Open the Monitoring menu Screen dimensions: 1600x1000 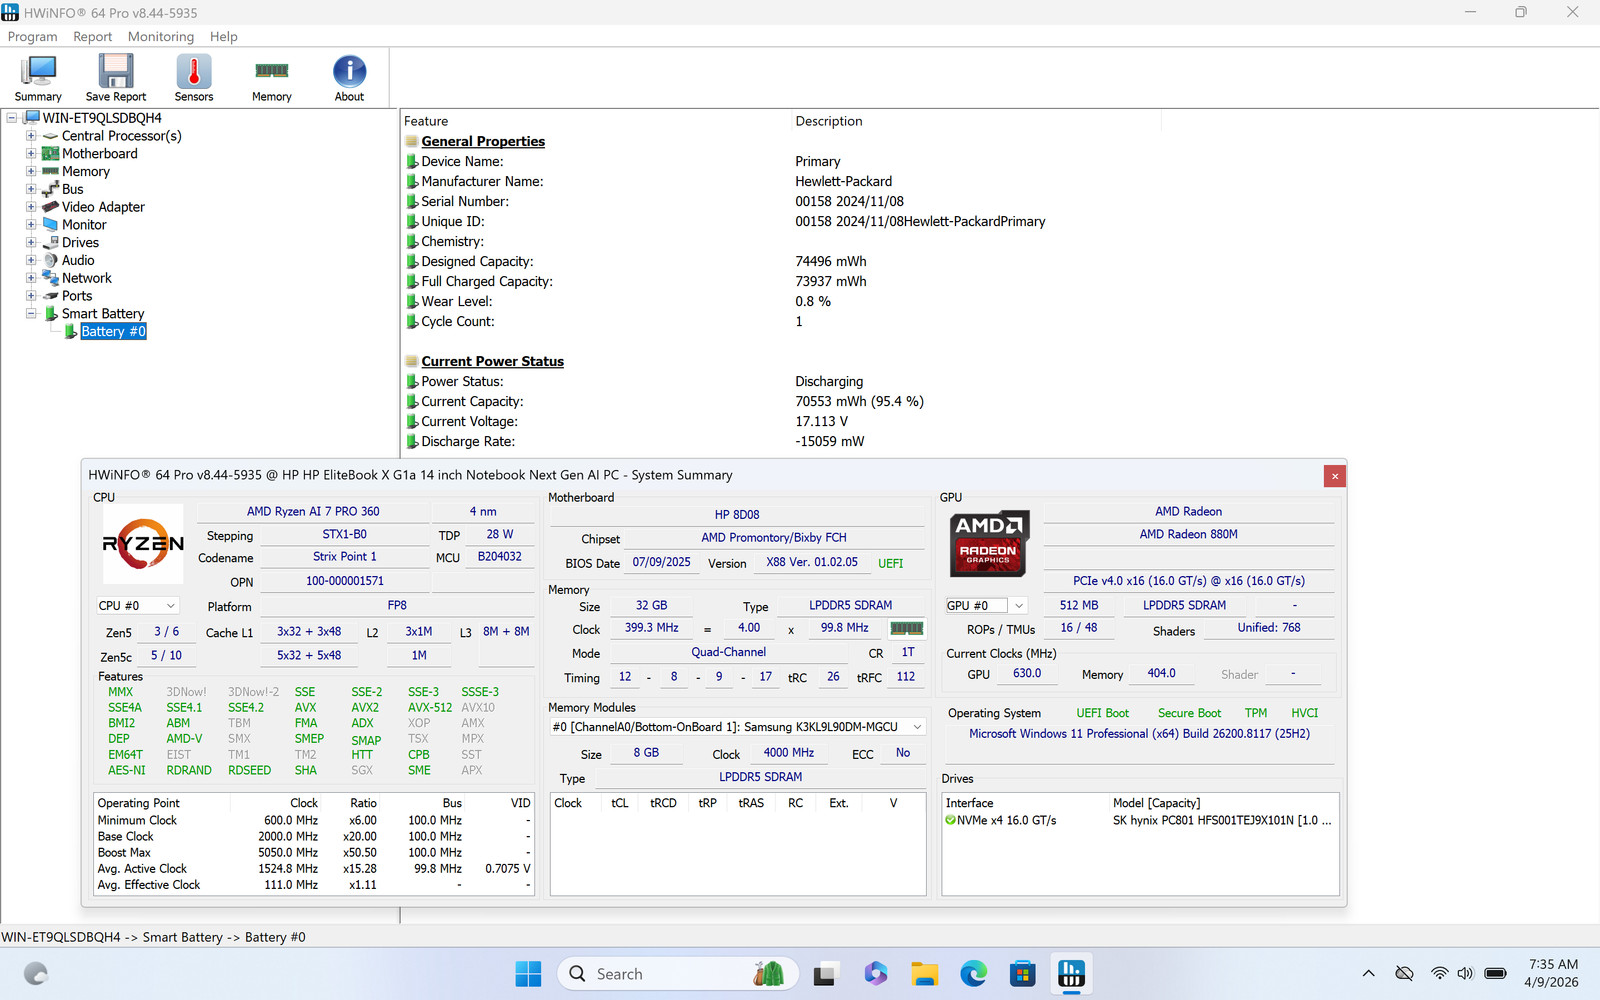pos(161,37)
